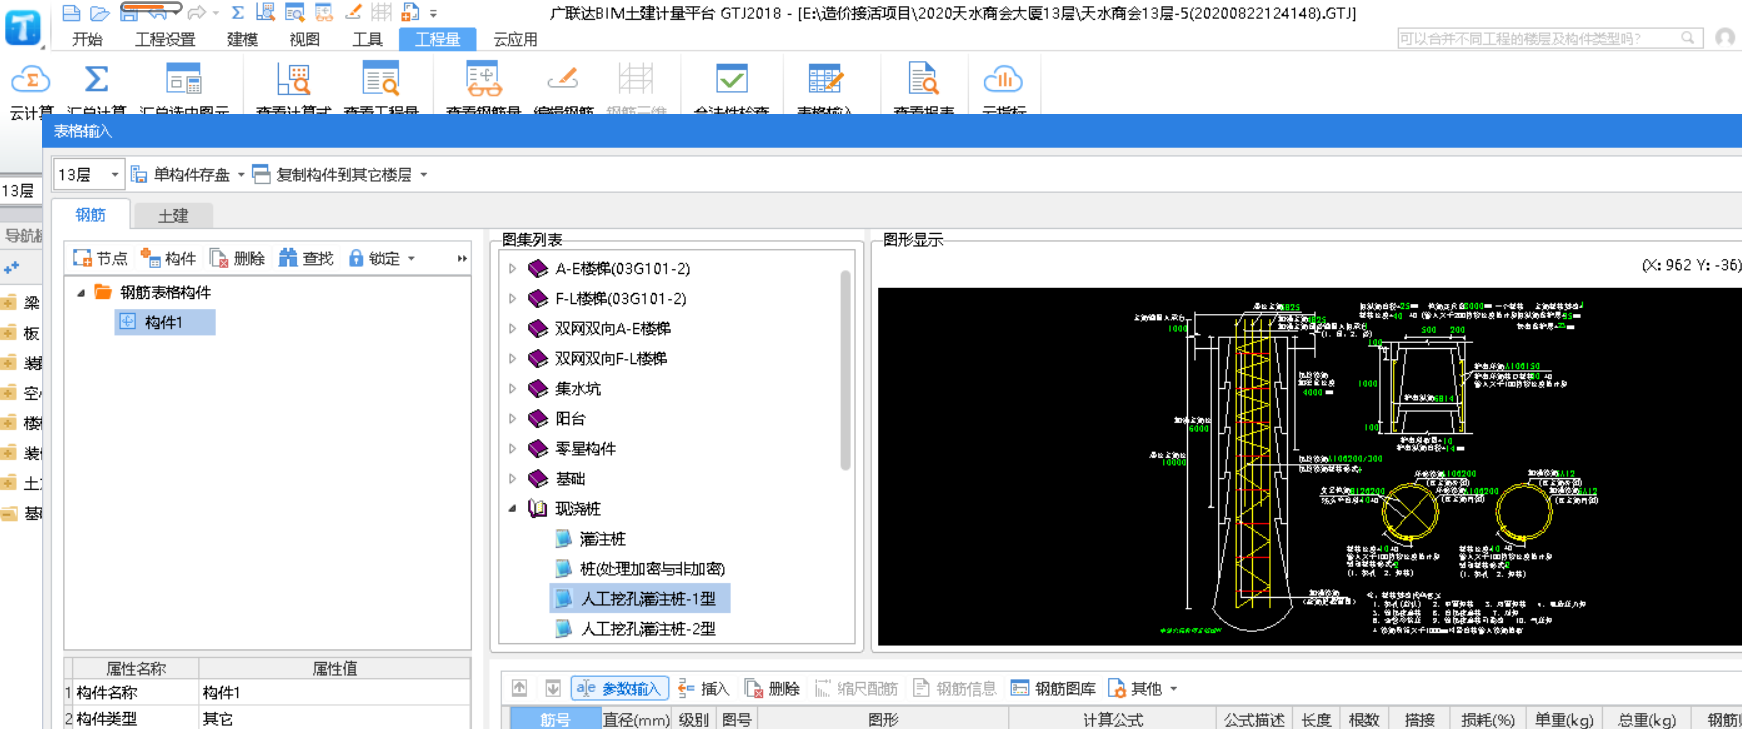Click the move row up arrow icon
This screenshot has width=1742, height=729.
point(520,688)
